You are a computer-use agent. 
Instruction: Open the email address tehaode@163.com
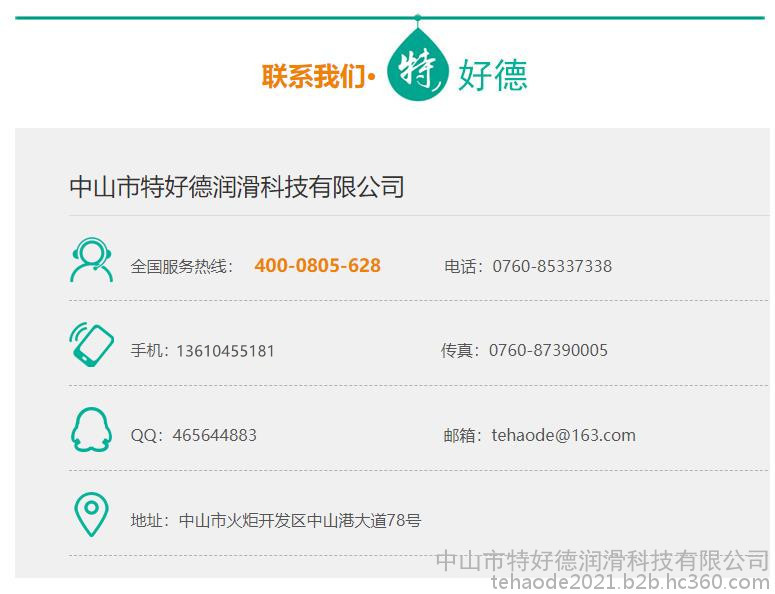coord(563,435)
